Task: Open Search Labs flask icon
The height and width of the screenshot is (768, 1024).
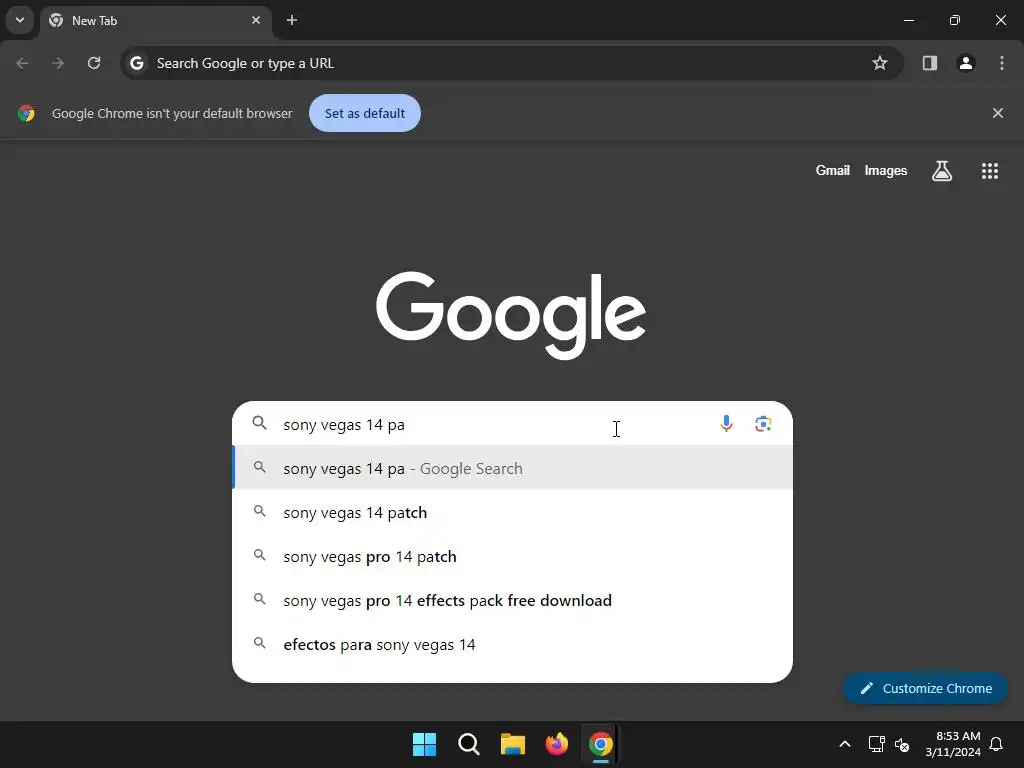Action: (x=942, y=171)
